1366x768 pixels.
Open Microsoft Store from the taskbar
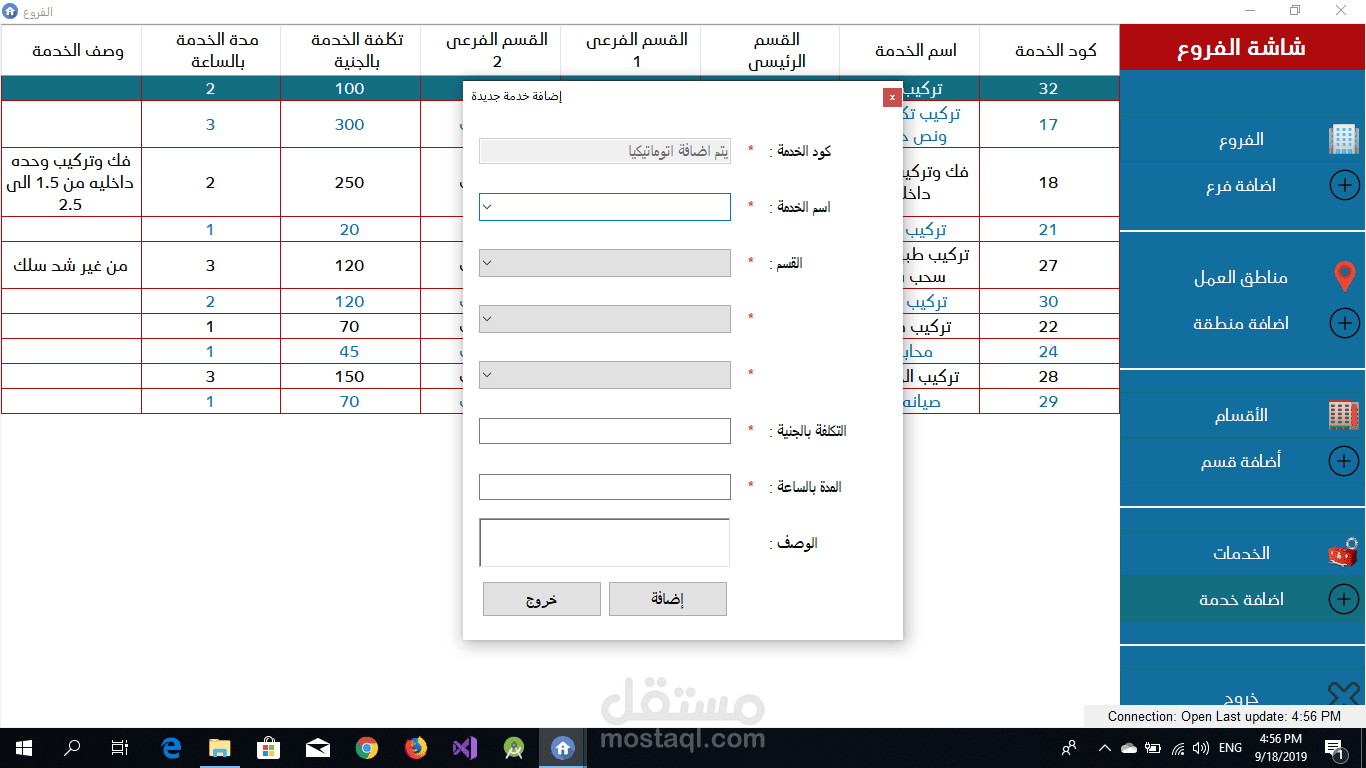click(268, 747)
